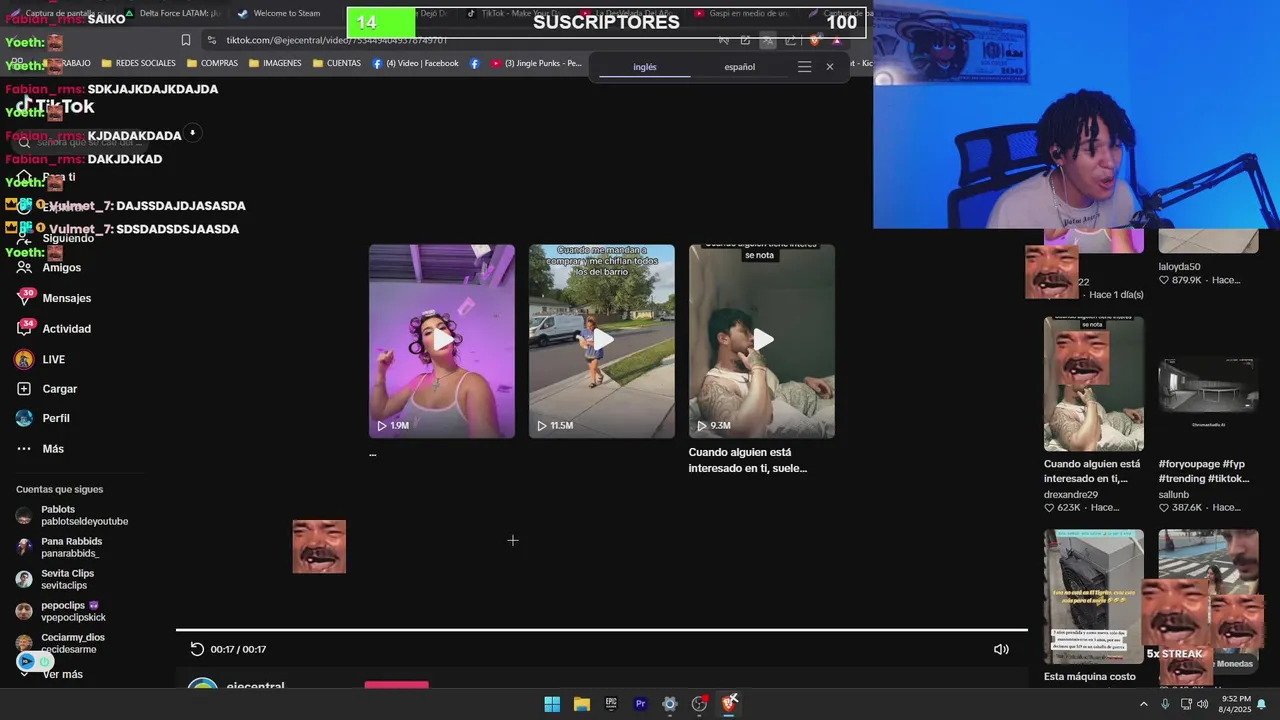The image size is (1280, 720).
Task: Open the REDES SOCIALES bookmark folder
Action: (x=138, y=63)
